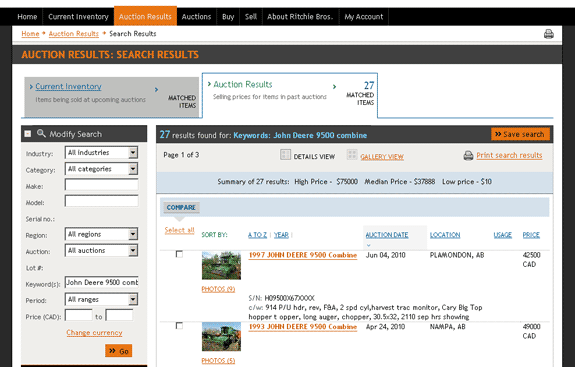Click the Select all link
575x367 pixels.
click(x=179, y=230)
